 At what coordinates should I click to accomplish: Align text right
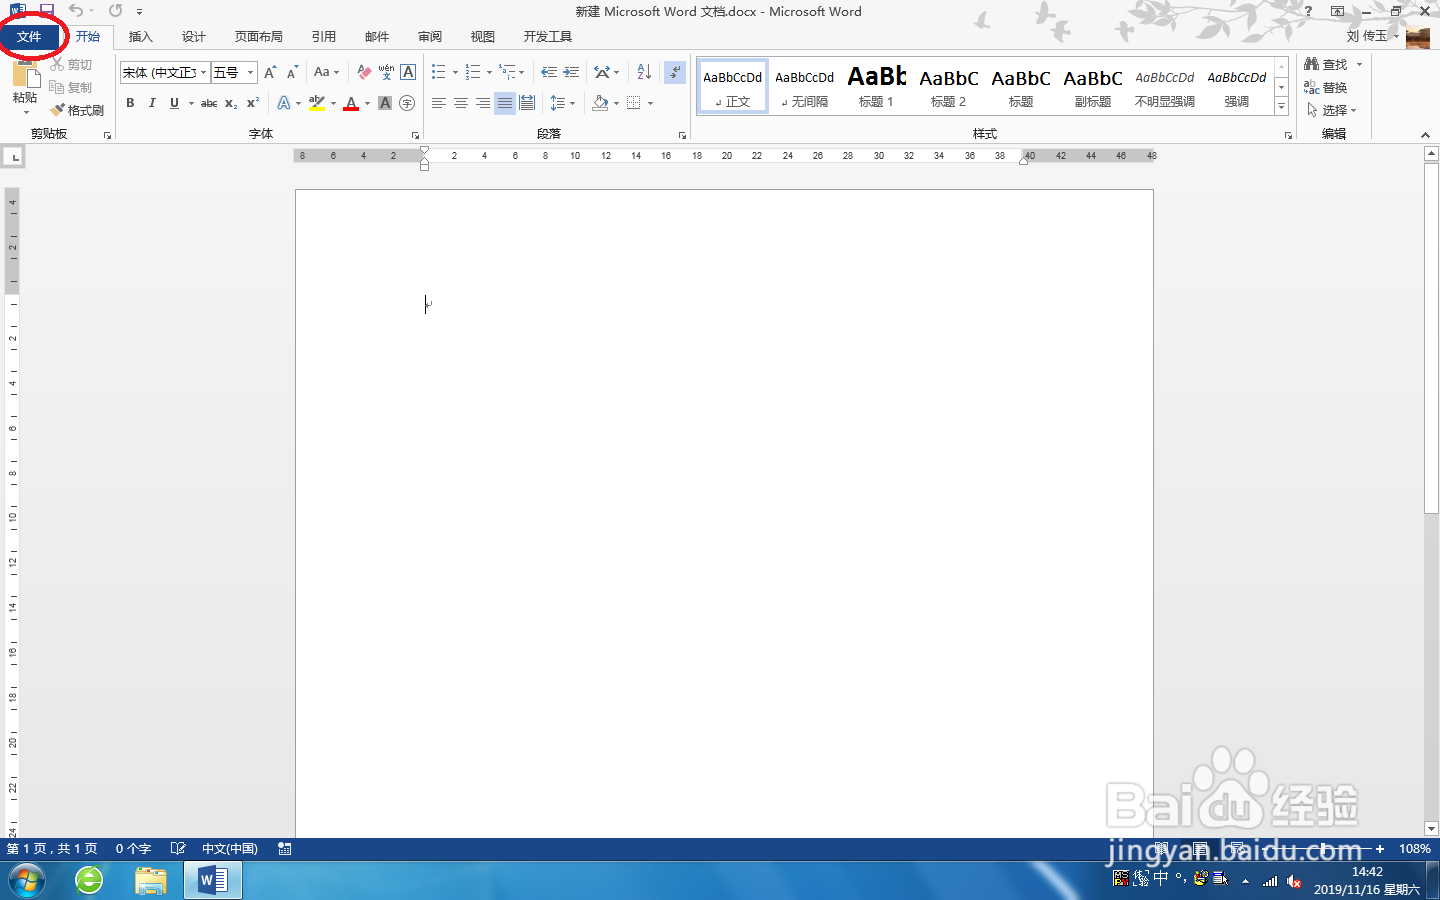(482, 103)
